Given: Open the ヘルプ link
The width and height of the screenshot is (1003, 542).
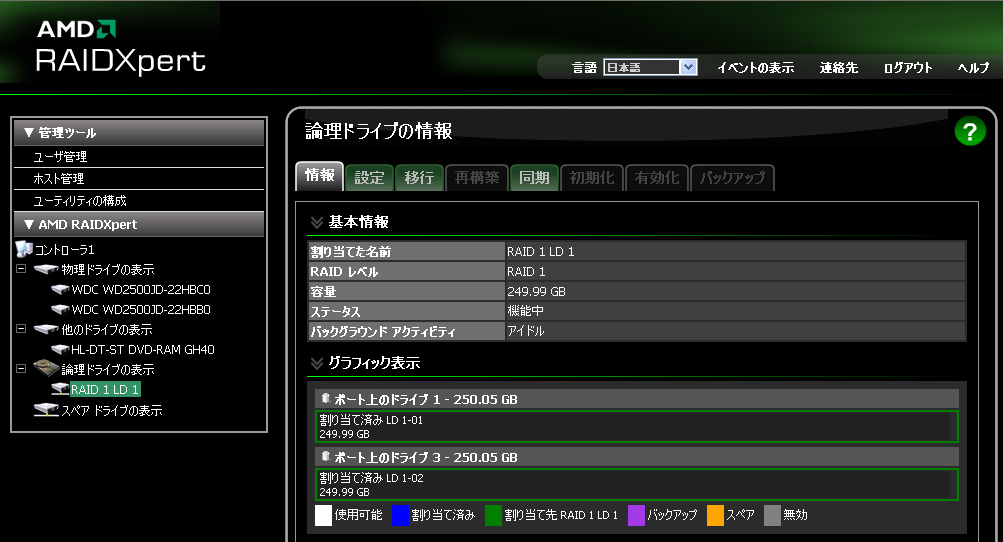Looking at the screenshot, I should pyautogui.click(x=973, y=68).
